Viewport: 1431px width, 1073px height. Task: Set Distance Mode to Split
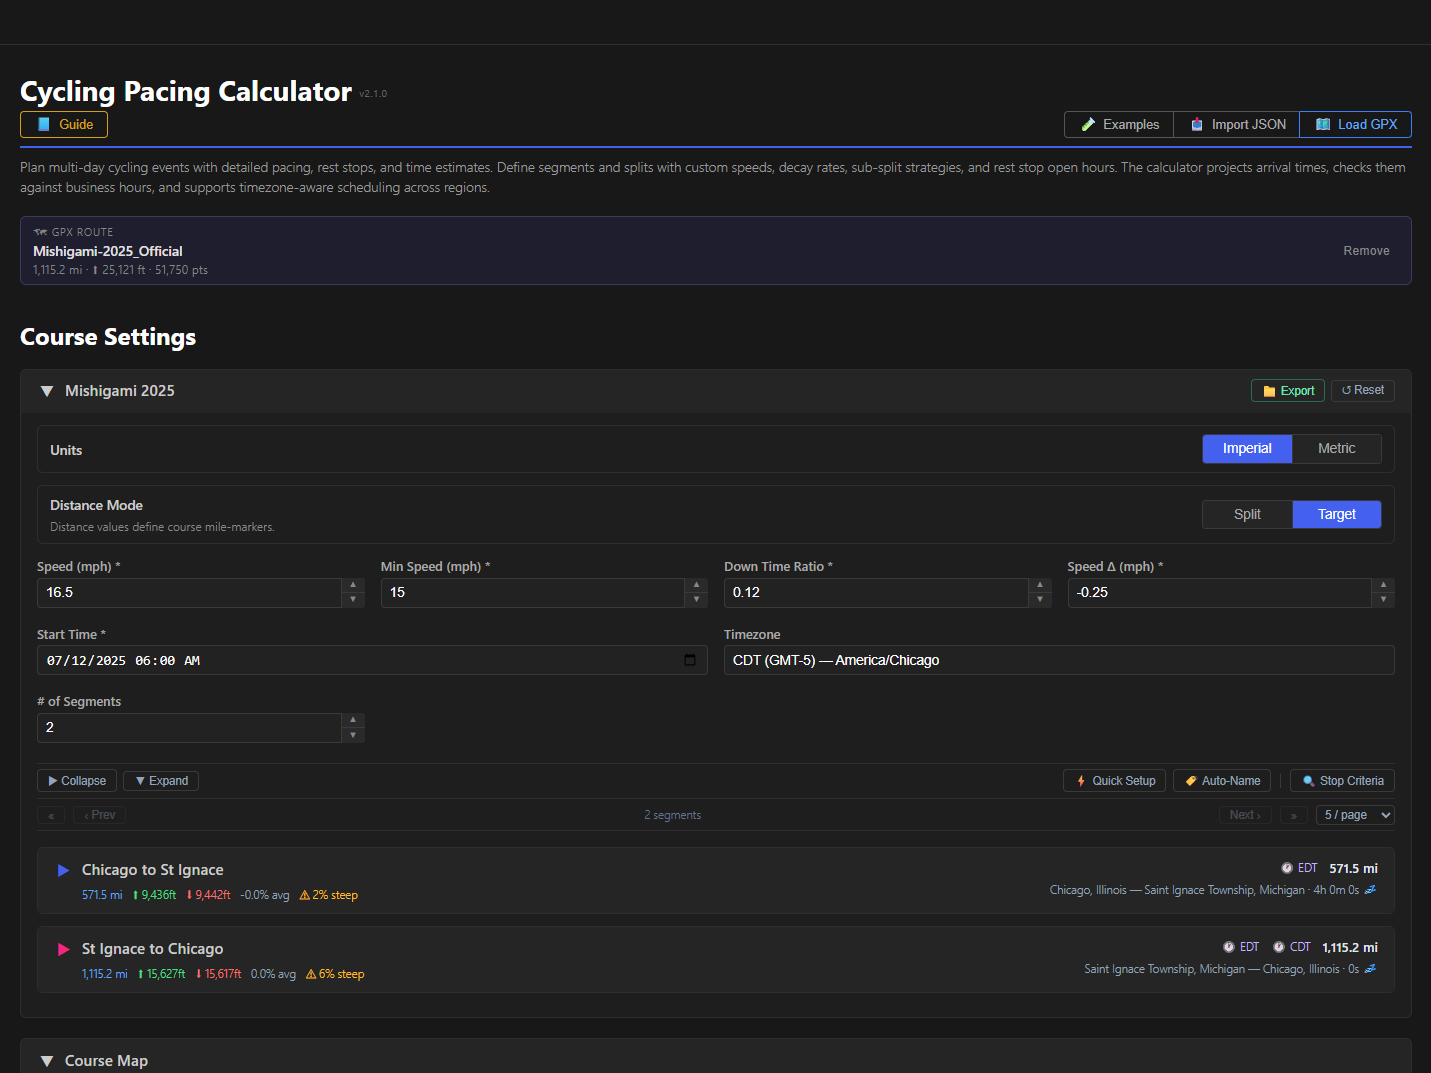[1246, 515]
